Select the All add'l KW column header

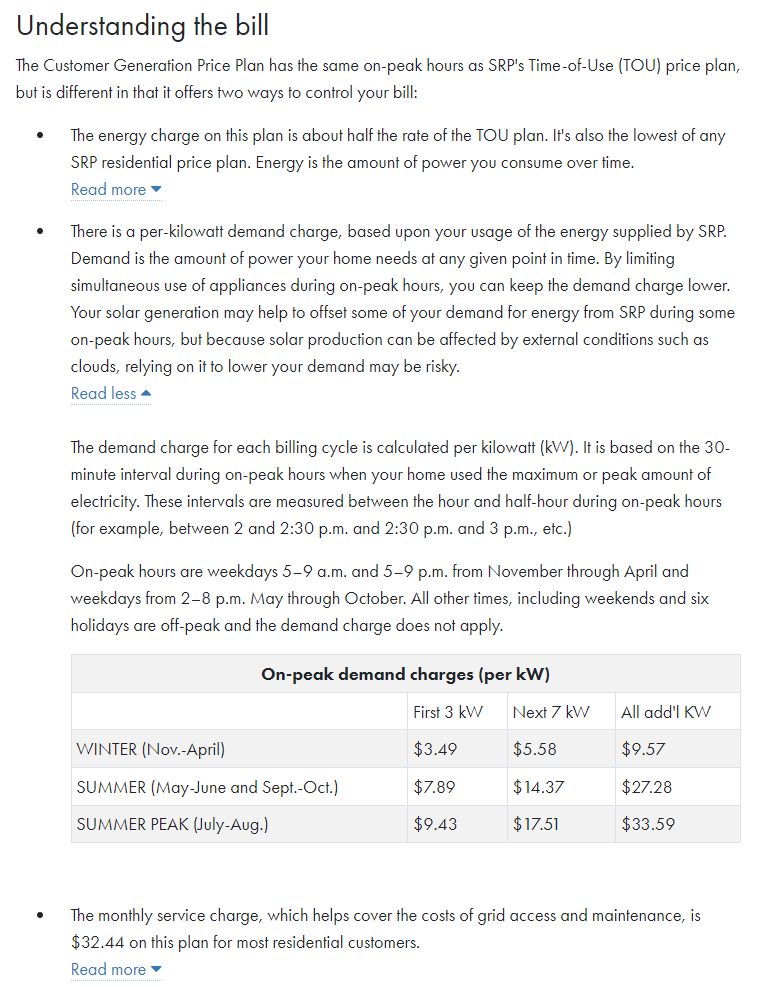point(666,712)
